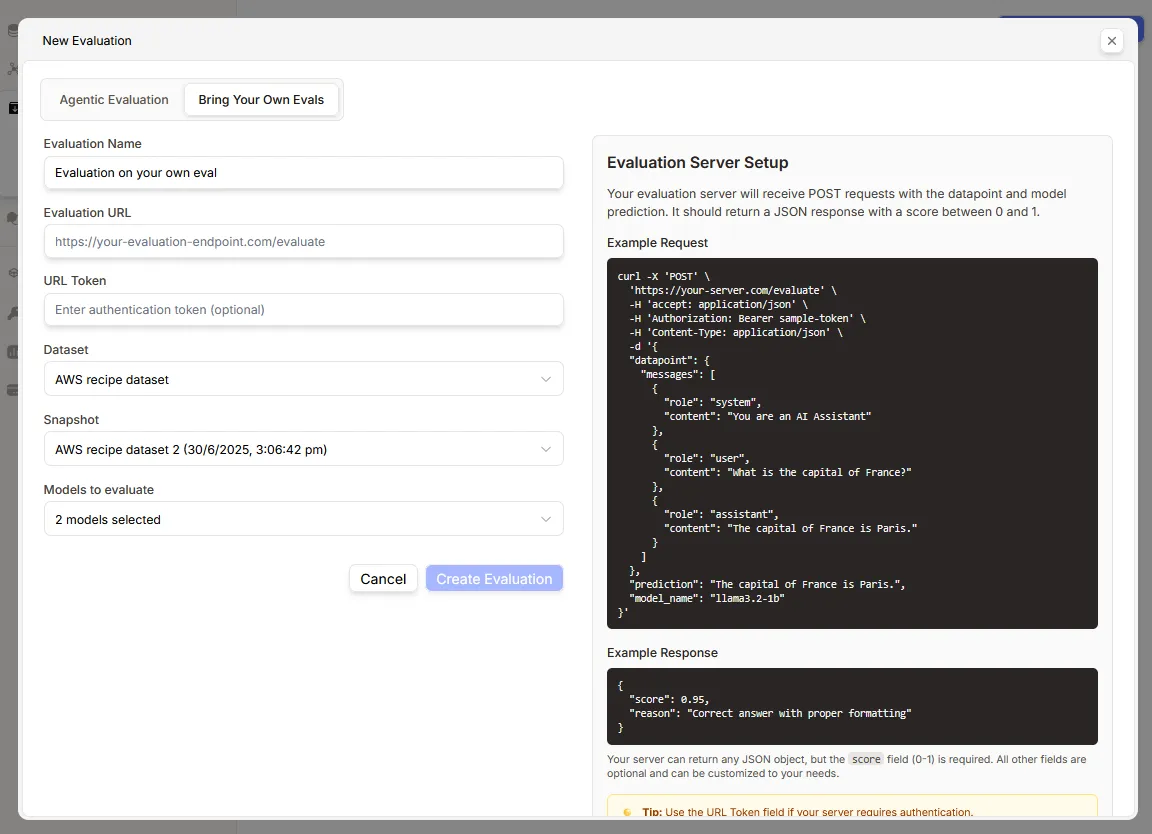Click the URL Token authentication field
The height and width of the screenshot is (834, 1152).
pos(303,310)
